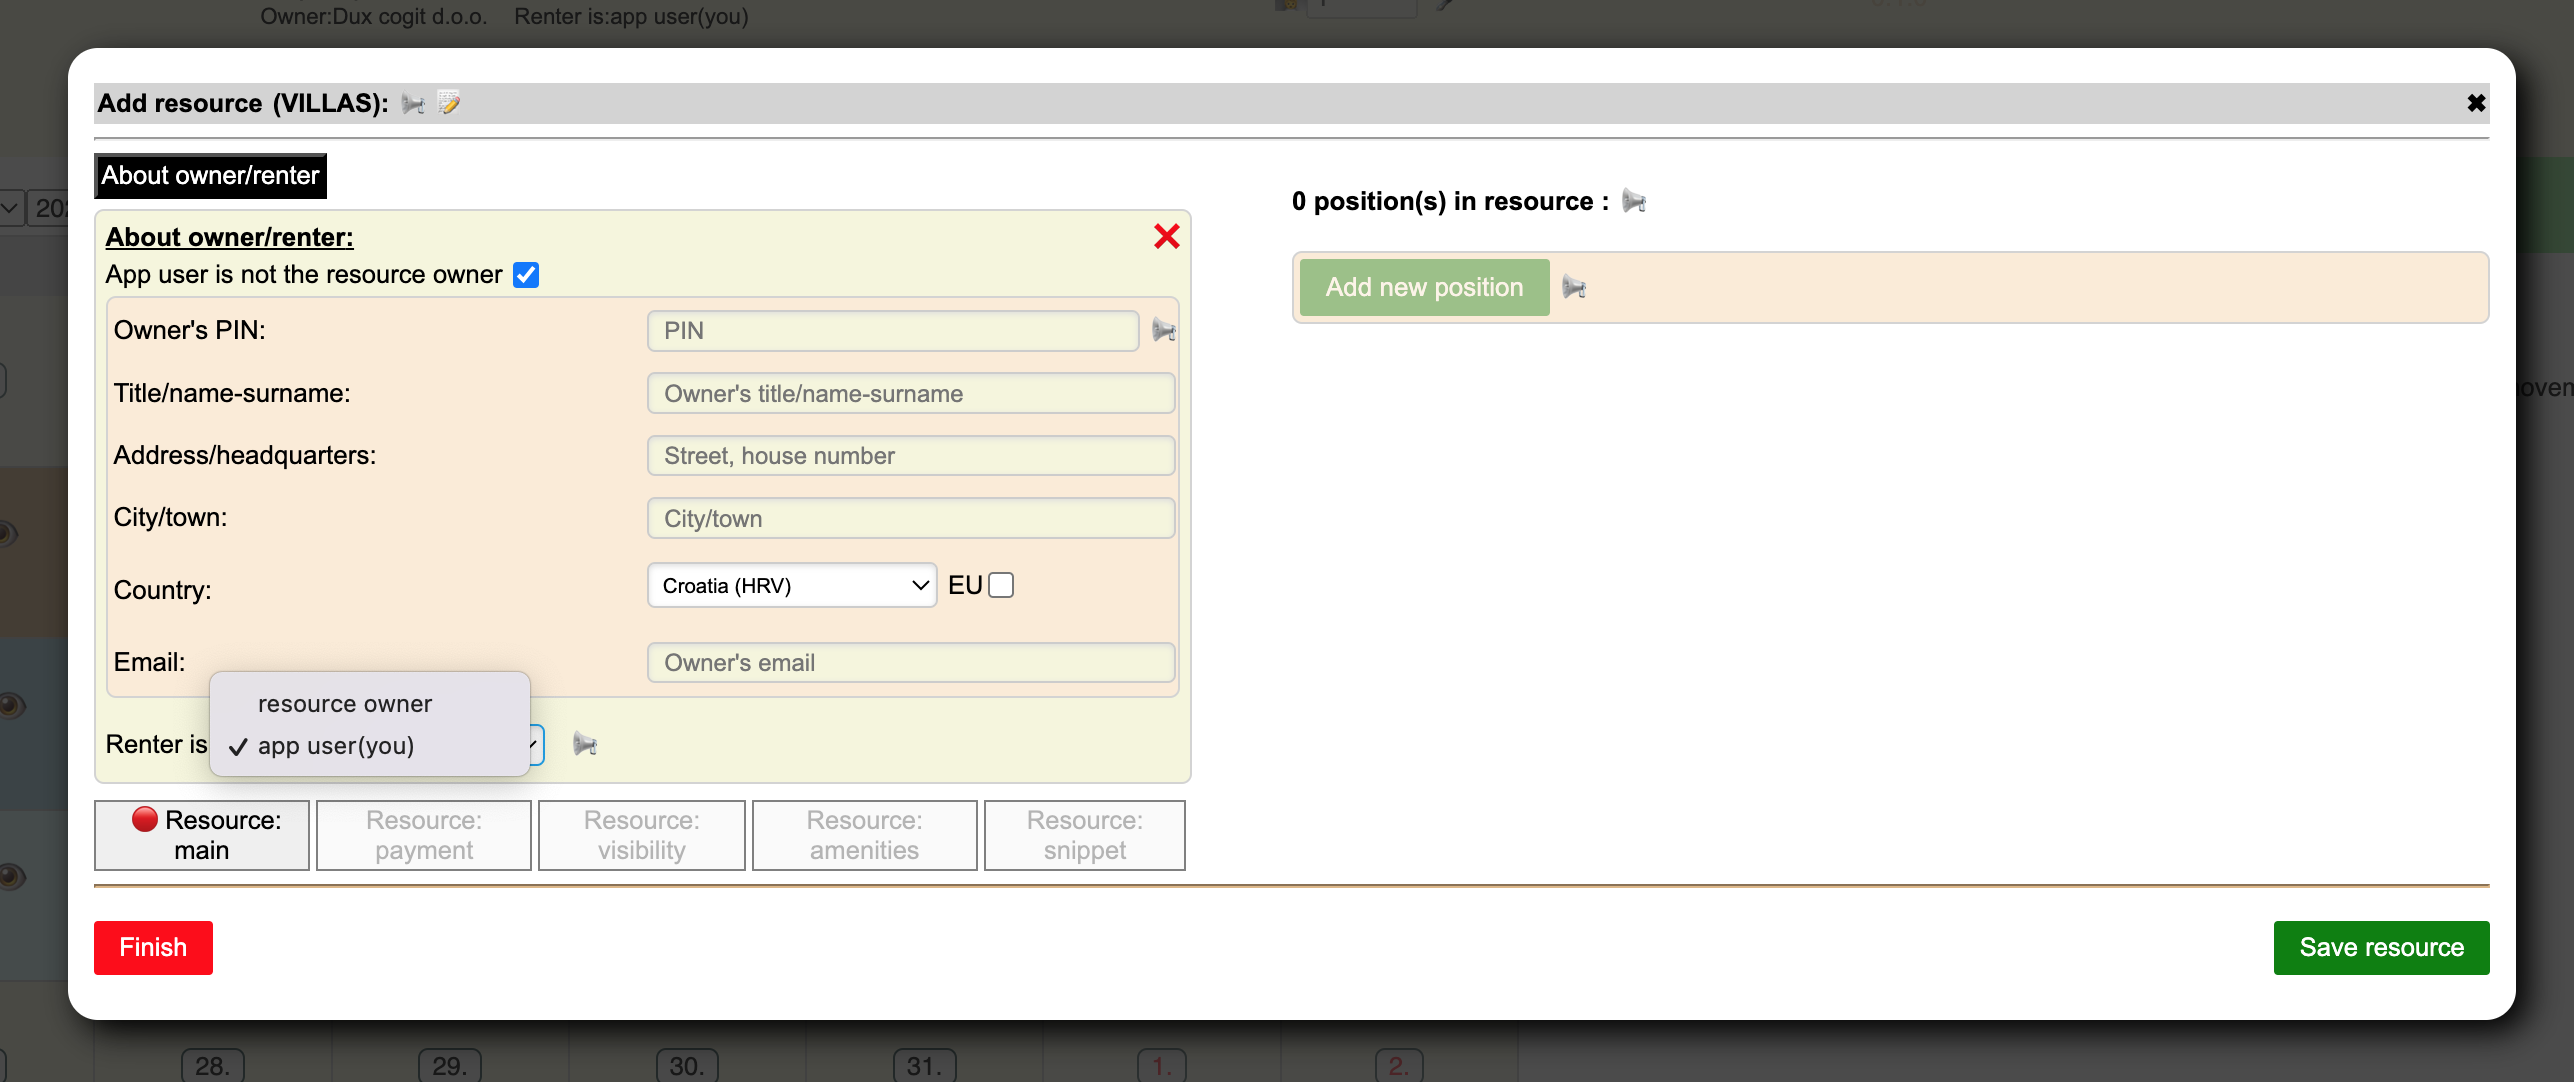The height and width of the screenshot is (1082, 2574).
Task: Choose 'app user(you)' renter option
Action: (336, 746)
